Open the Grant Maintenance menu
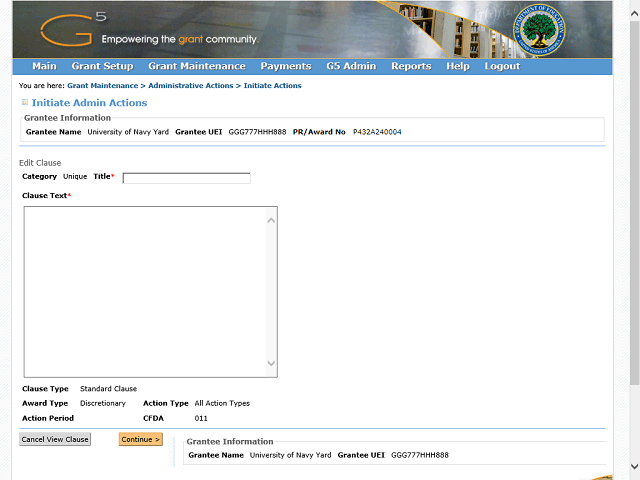Viewport: 640px width, 480px height. pos(197,66)
